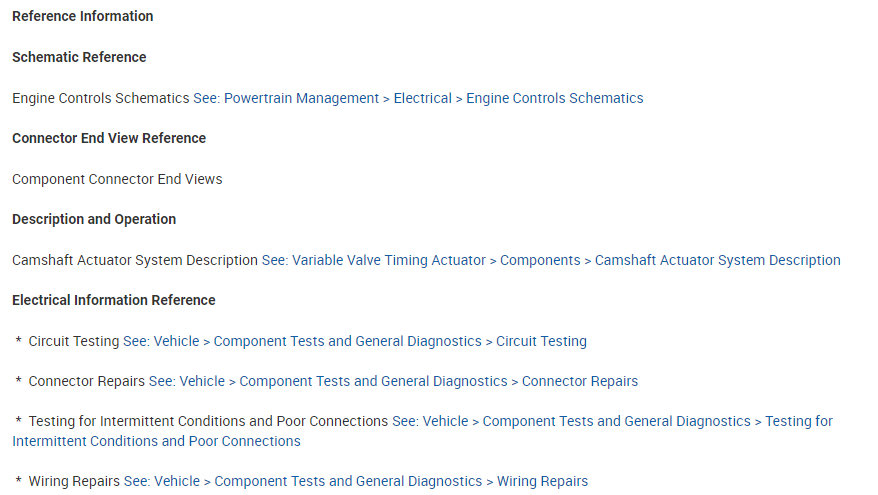Click the 'Schematic Reference' heading

(79, 57)
